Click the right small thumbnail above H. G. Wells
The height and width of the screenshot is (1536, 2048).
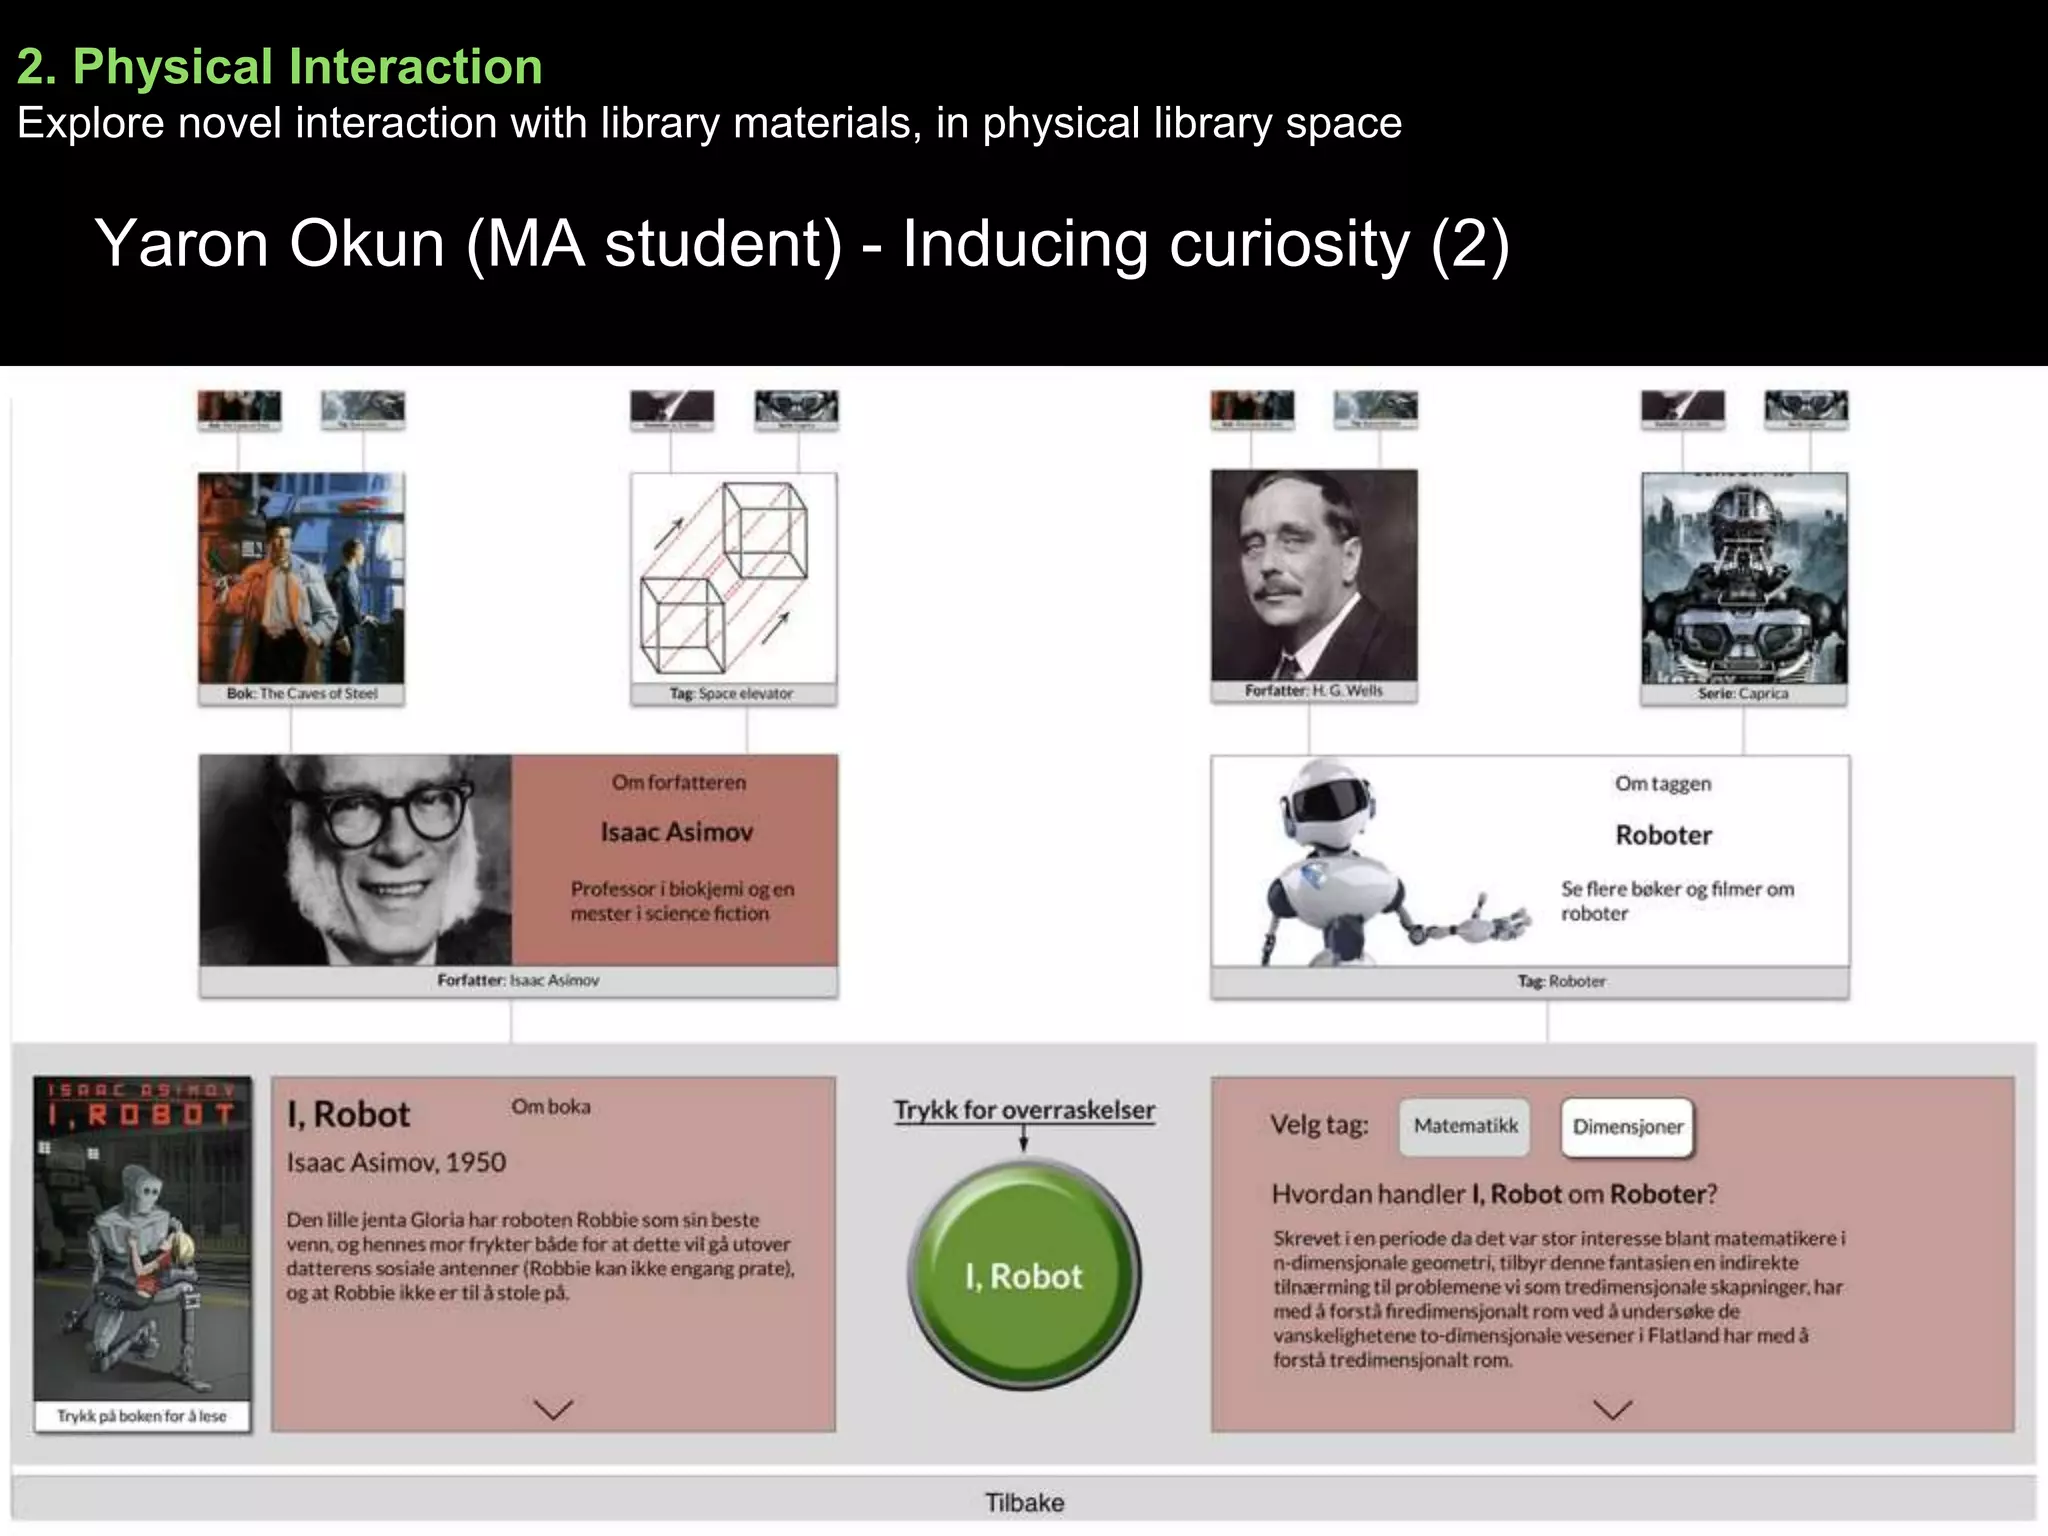pos(1376,410)
